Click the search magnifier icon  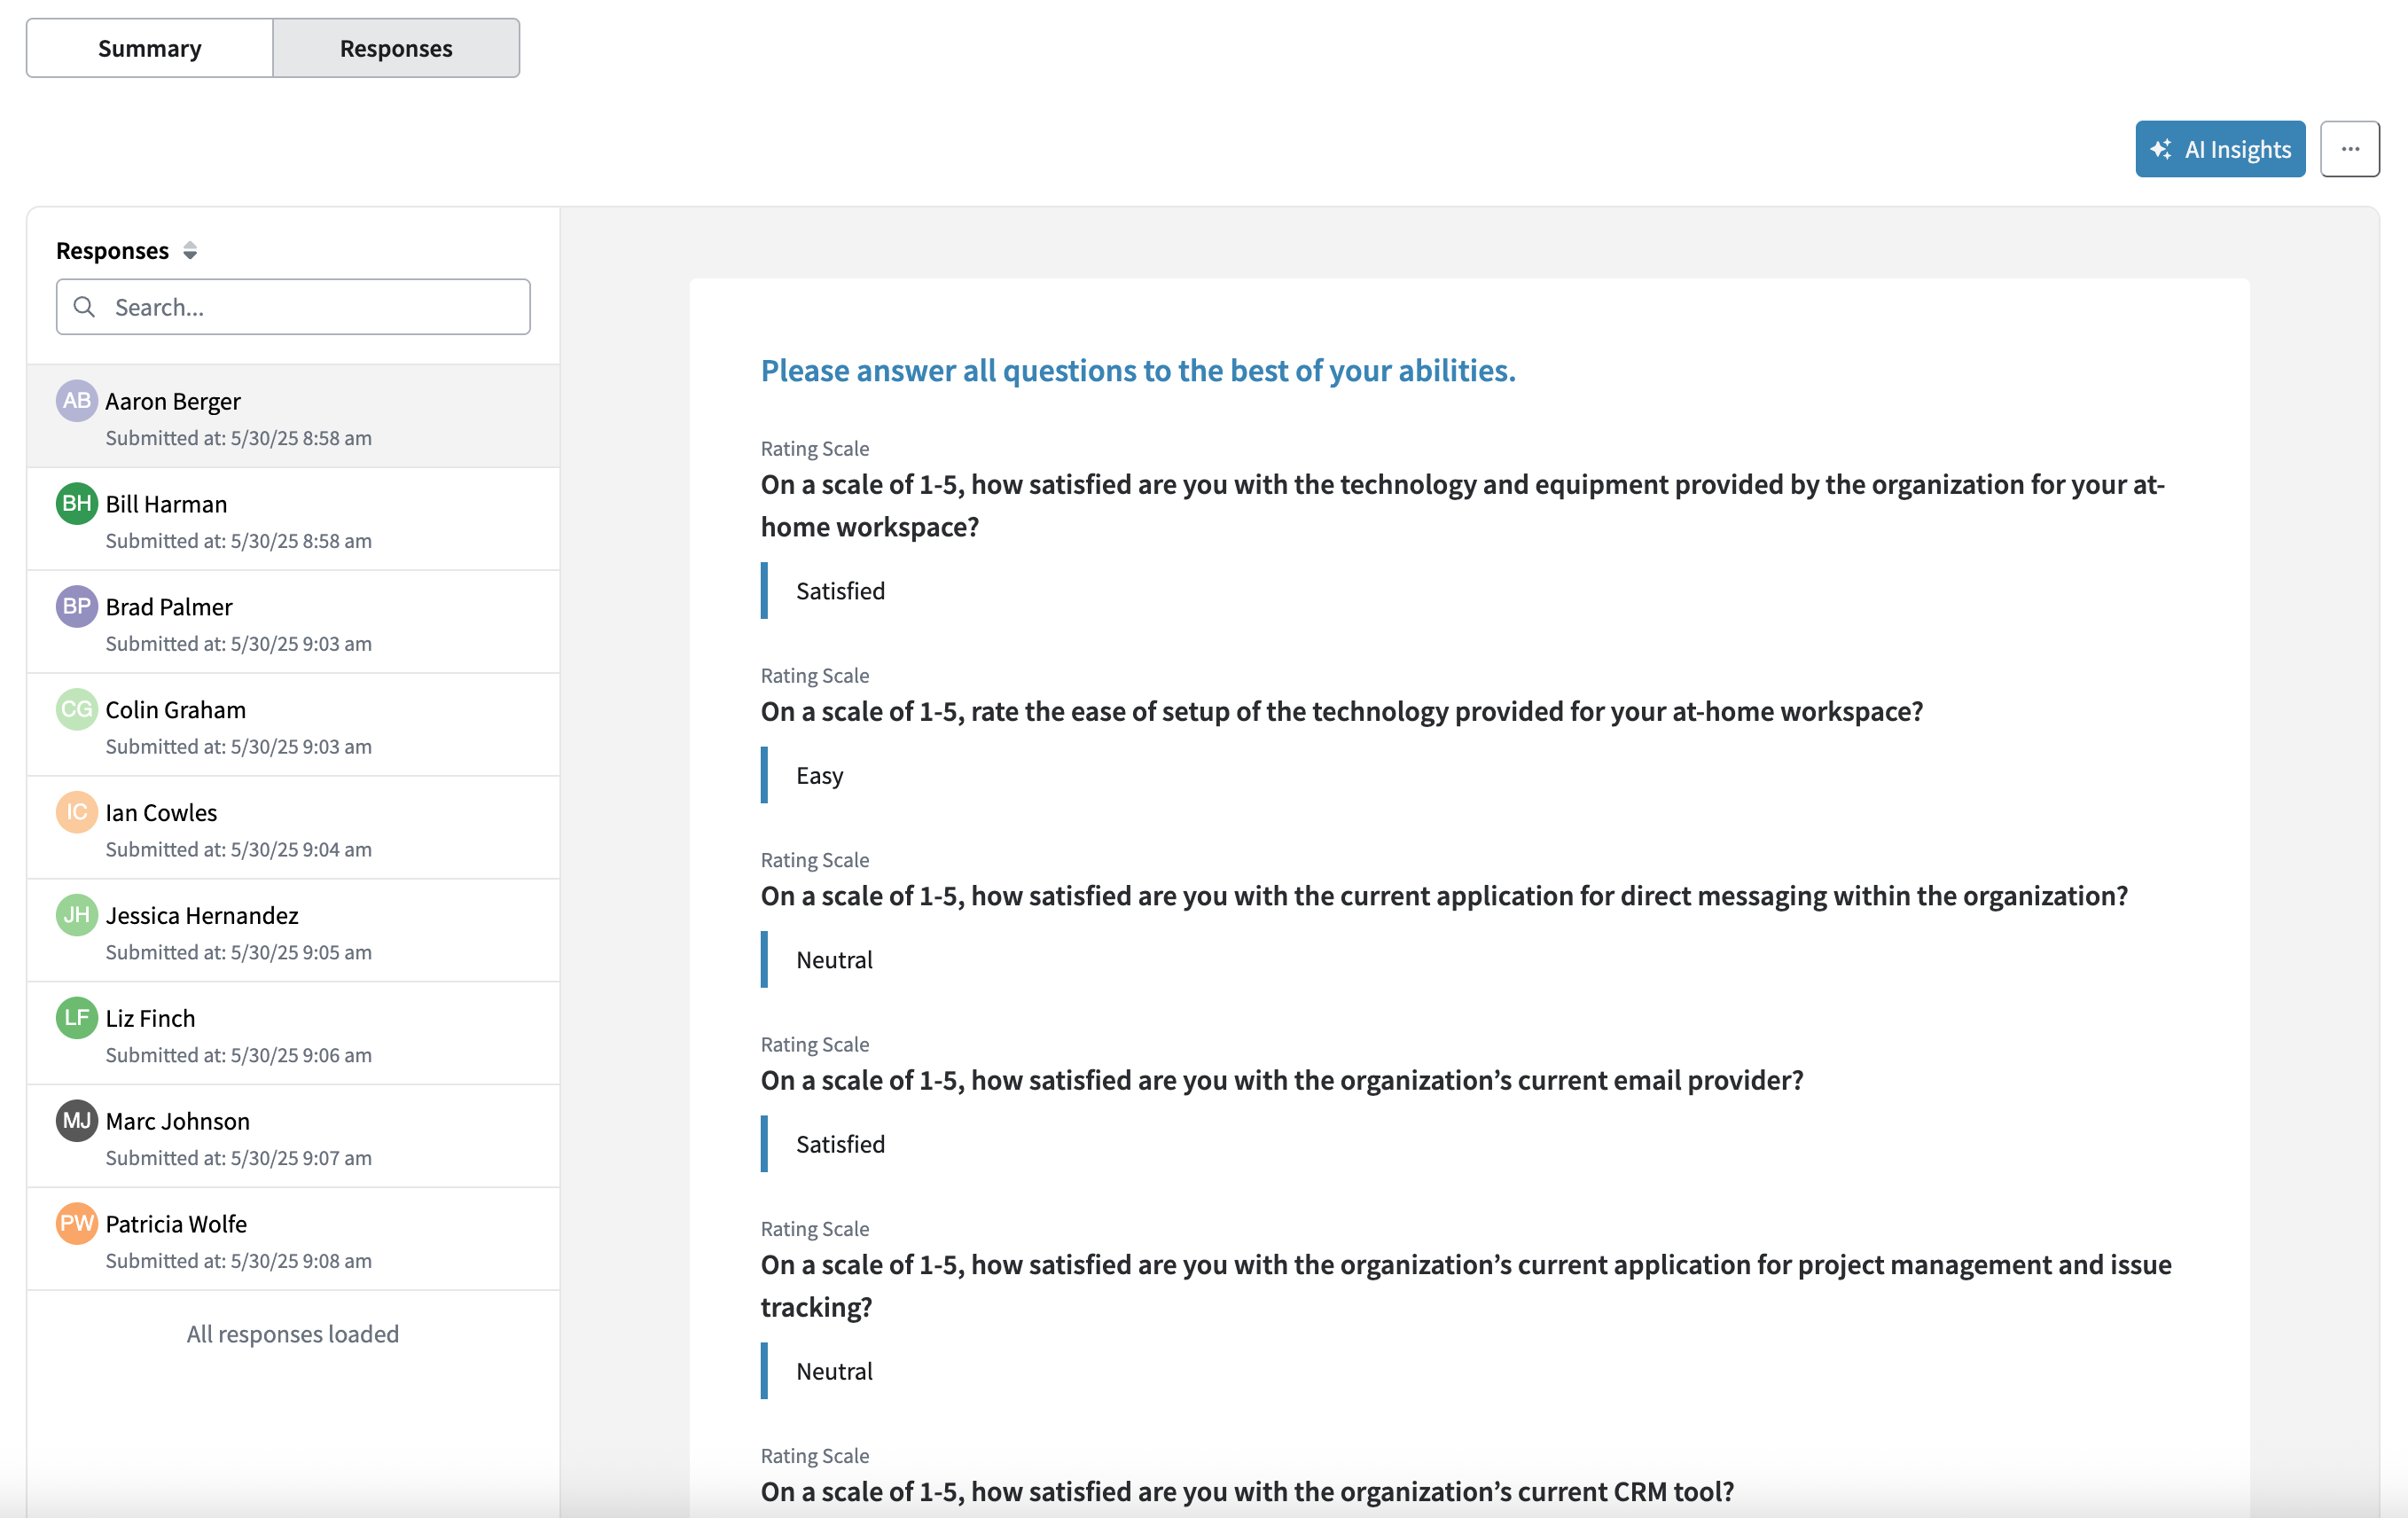click(85, 307)
